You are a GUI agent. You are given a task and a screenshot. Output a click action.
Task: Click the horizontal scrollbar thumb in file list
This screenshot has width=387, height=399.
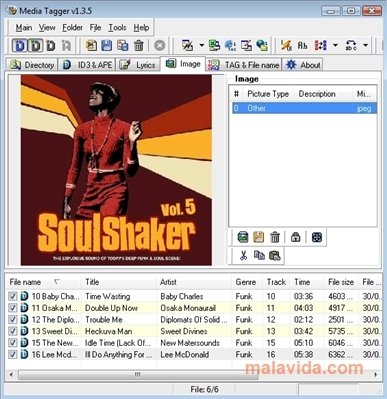click(138, 375)
